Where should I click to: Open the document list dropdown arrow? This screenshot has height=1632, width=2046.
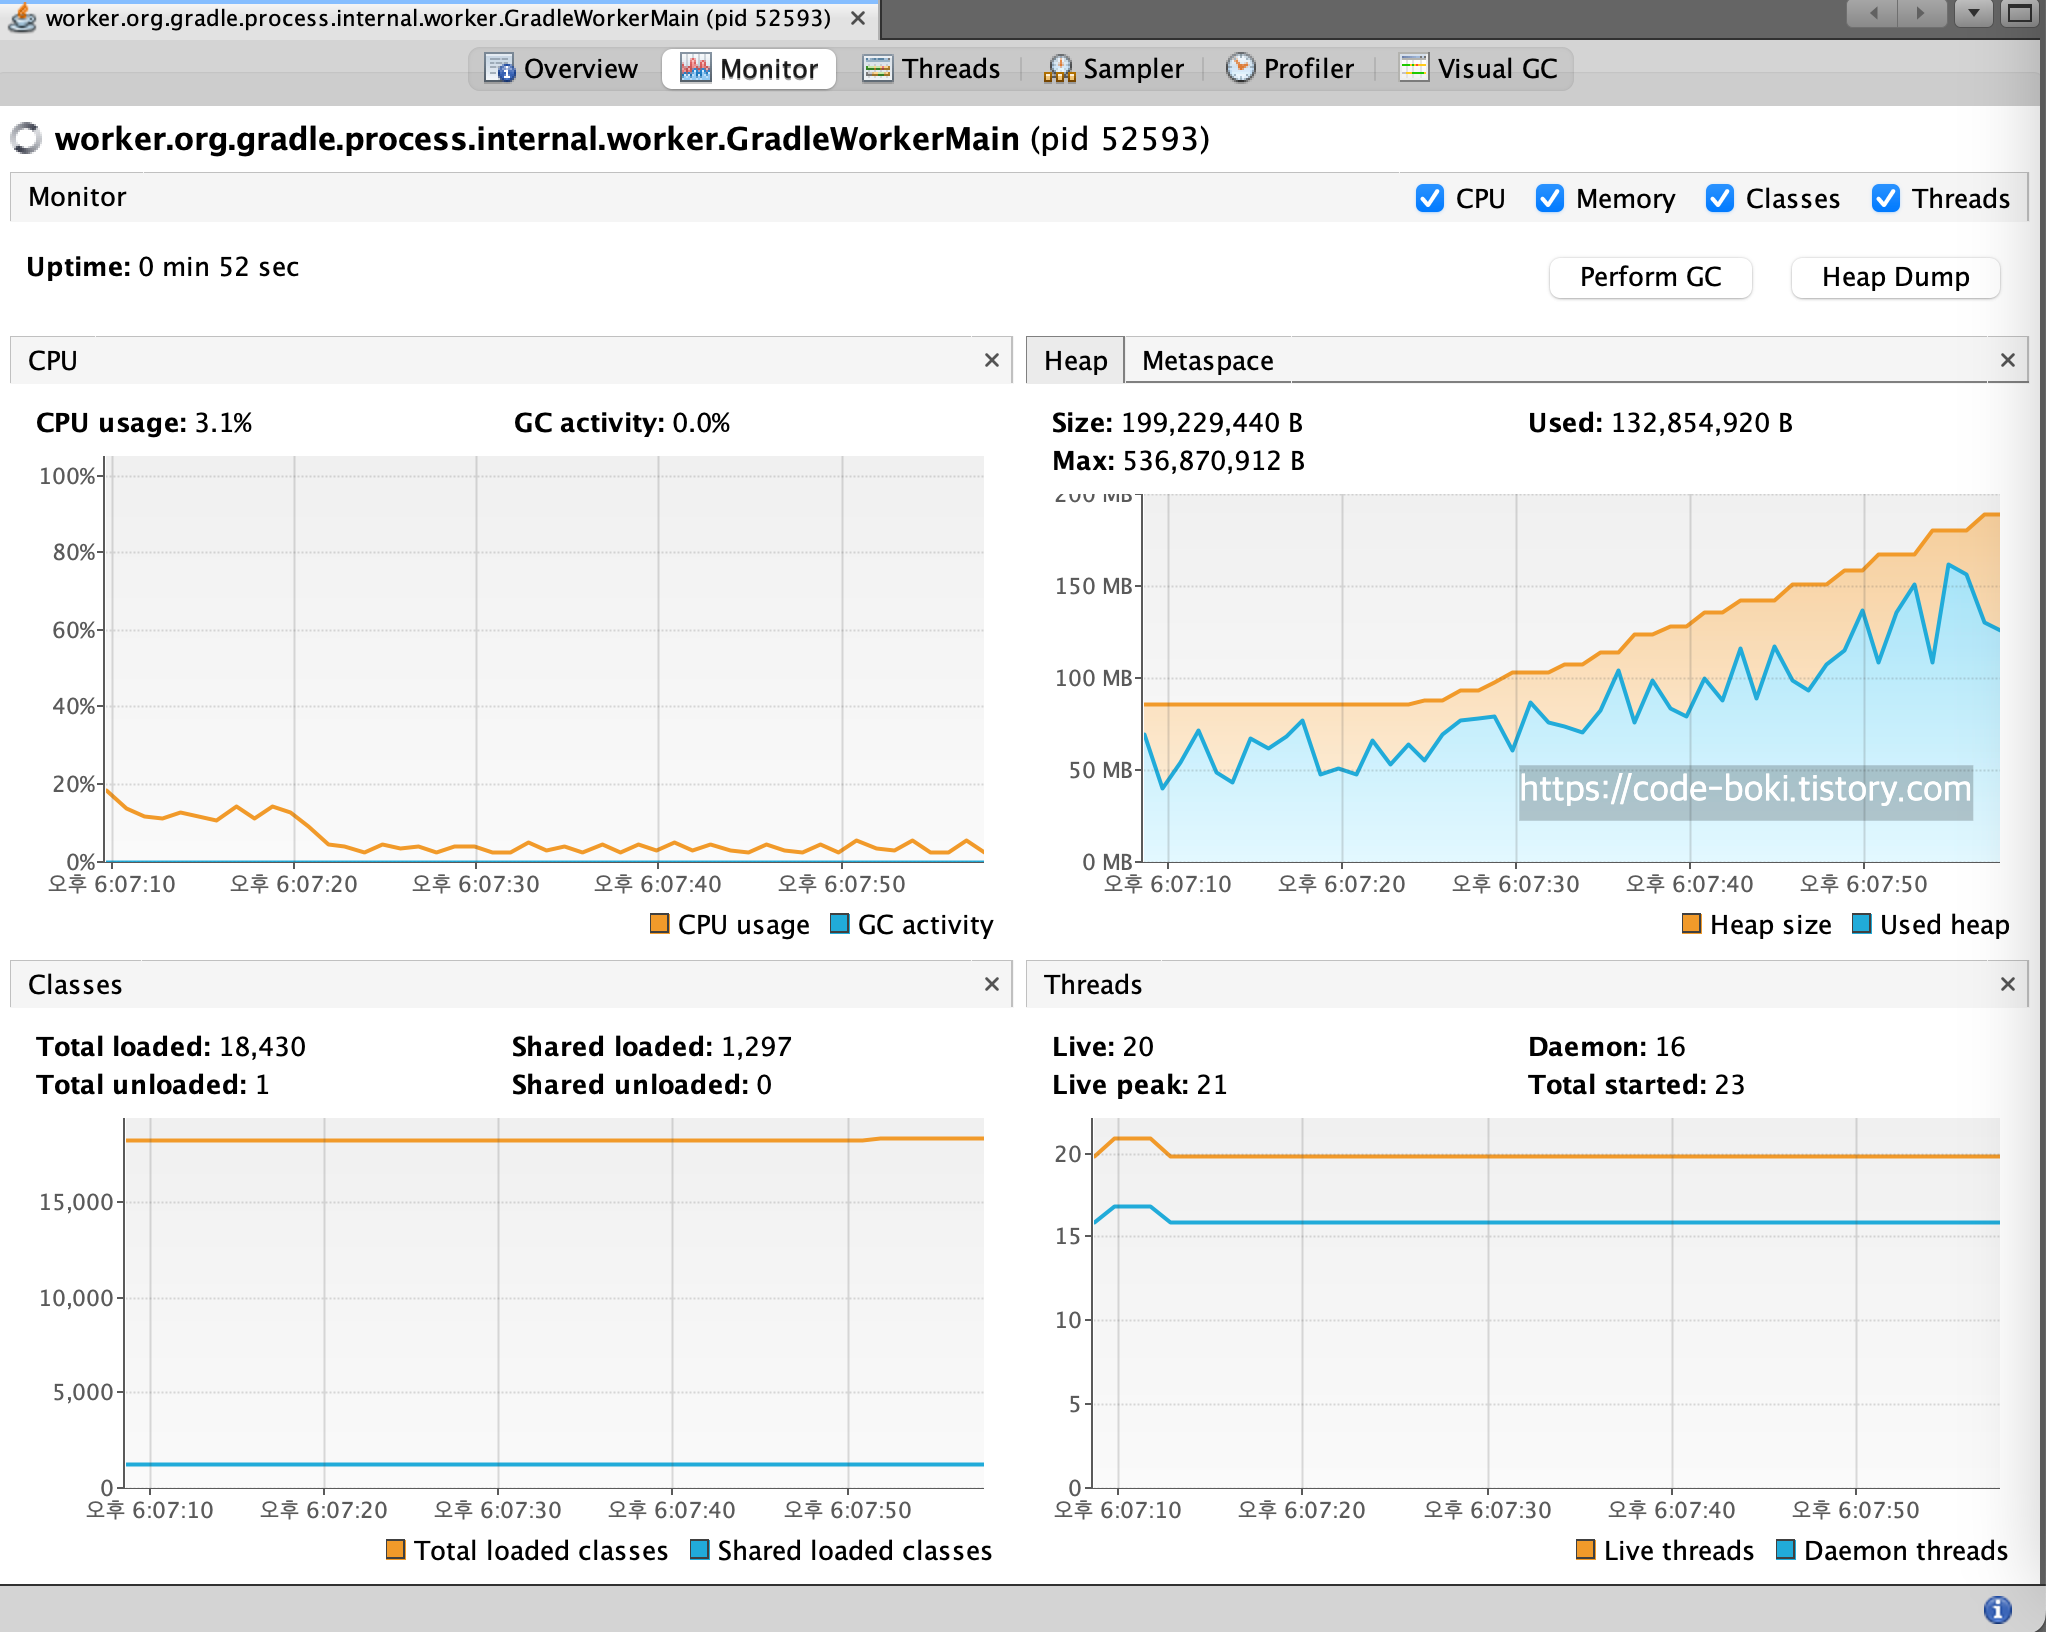tap(1973, 13)
